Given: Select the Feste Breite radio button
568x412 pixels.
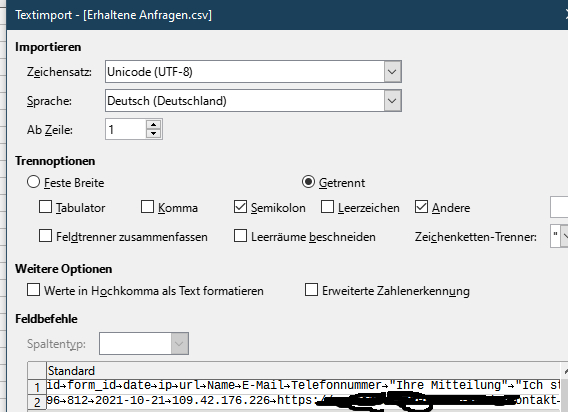Looking at the screenshot, I should (33, 182).
